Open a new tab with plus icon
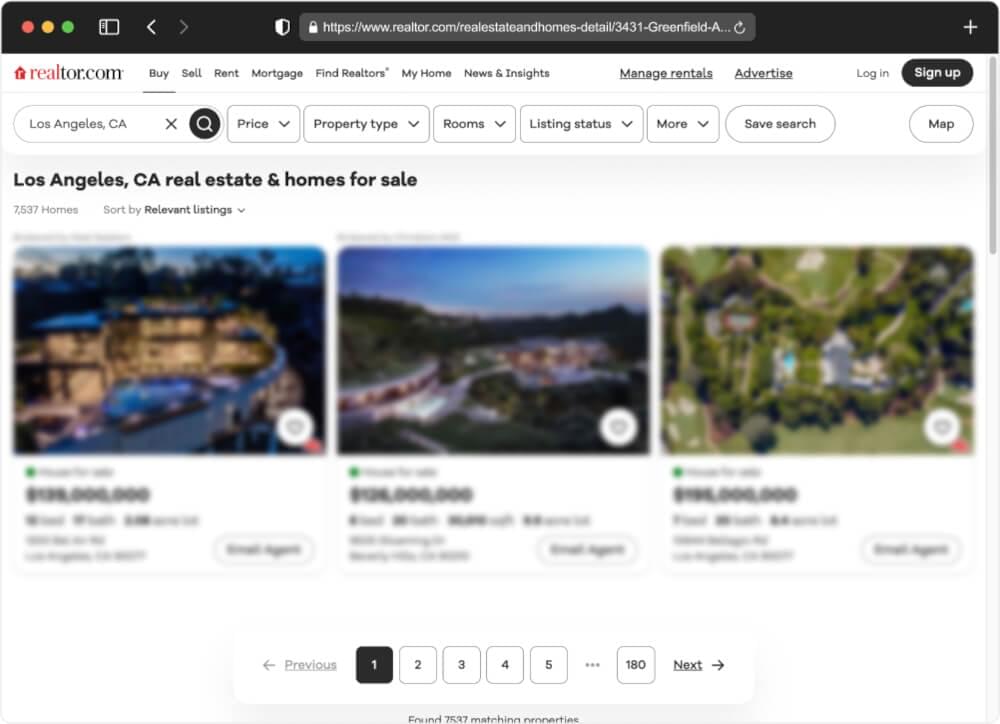This screenshot has height=724, width=1000. (x=969, y=27)
